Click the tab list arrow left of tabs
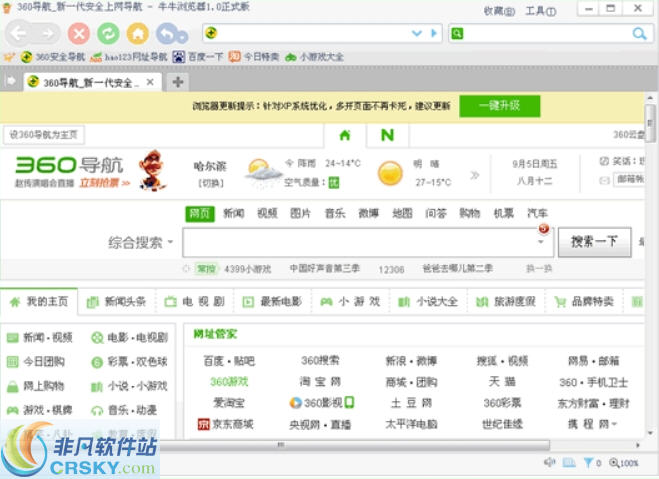659x479 pixels. 11,80
